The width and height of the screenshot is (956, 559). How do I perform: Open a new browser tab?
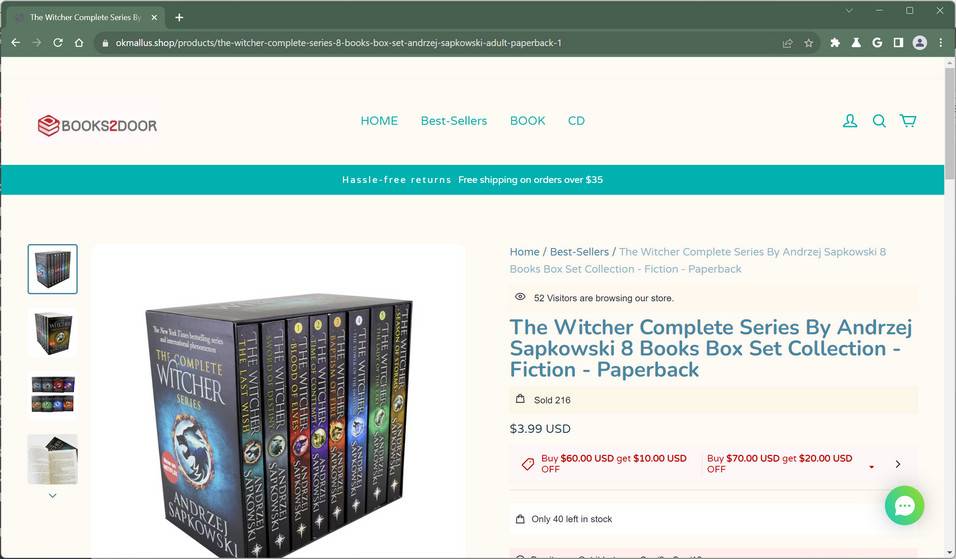click(179, 18)
